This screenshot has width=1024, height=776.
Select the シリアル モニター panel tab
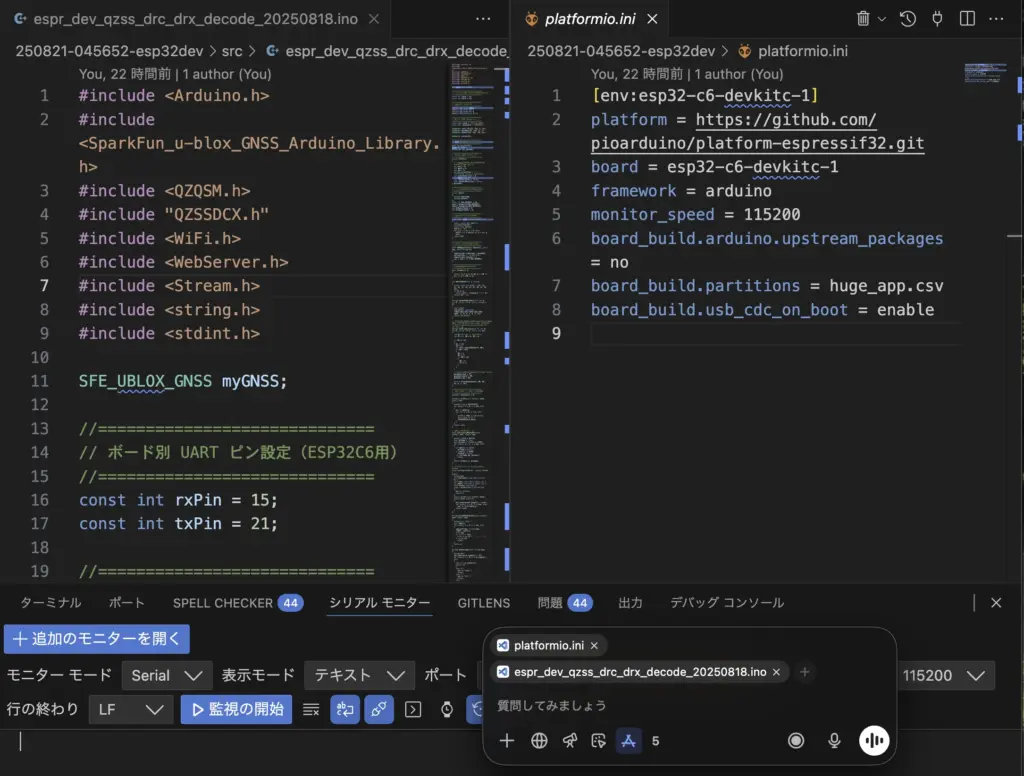coord(379,602)
